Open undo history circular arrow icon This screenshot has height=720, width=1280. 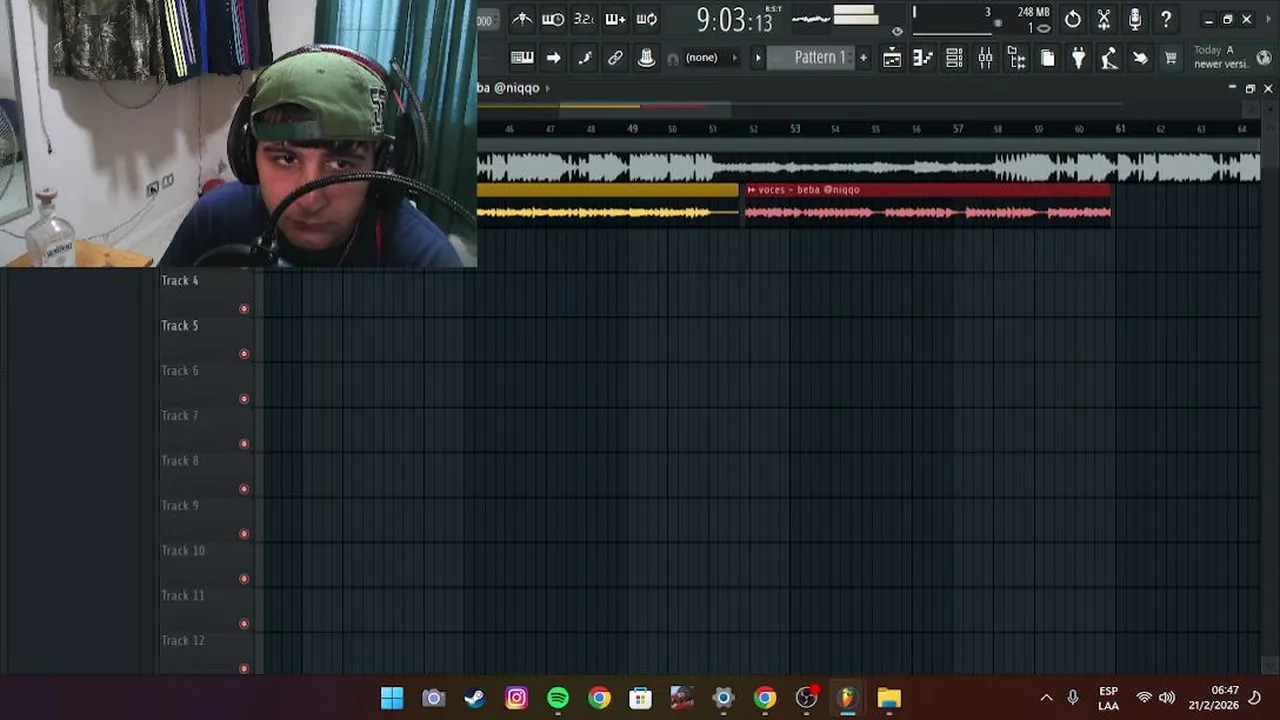pyautogui.click(x=1072, y=19)
